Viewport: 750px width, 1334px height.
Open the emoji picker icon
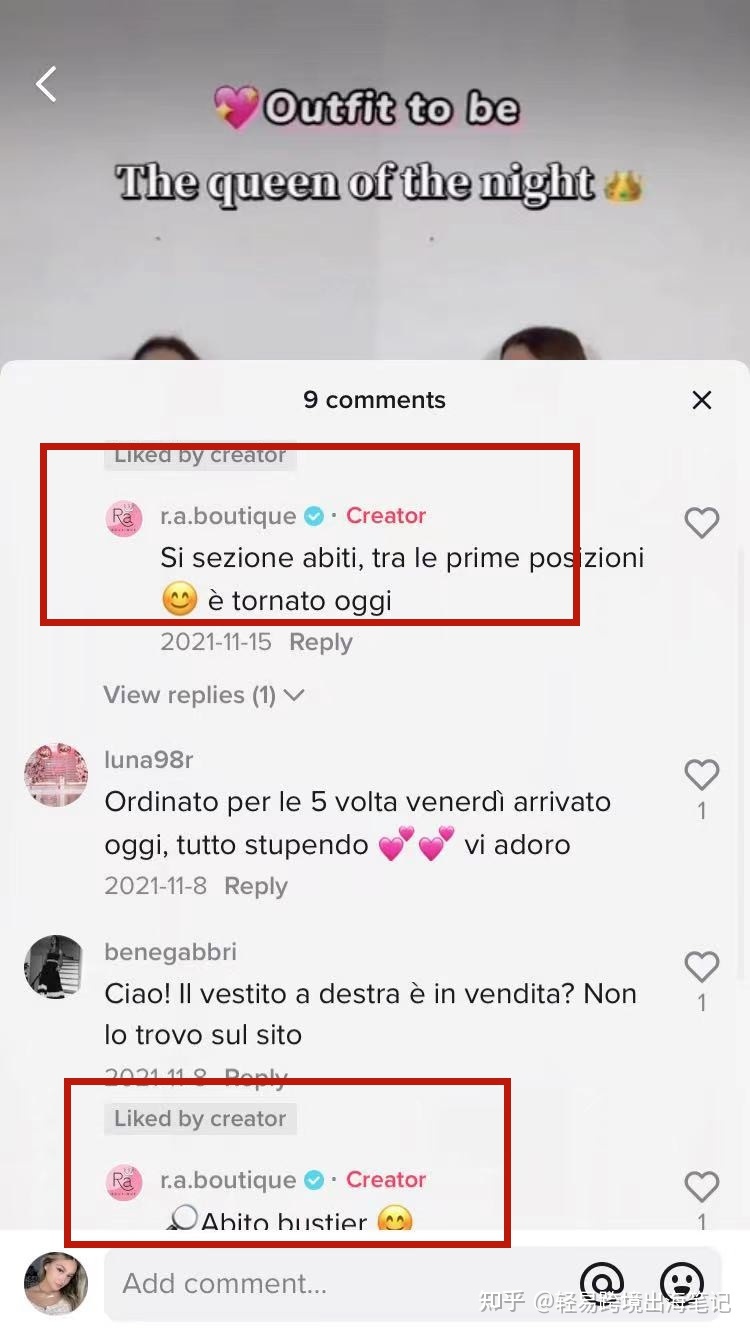tap(682, 1282)
